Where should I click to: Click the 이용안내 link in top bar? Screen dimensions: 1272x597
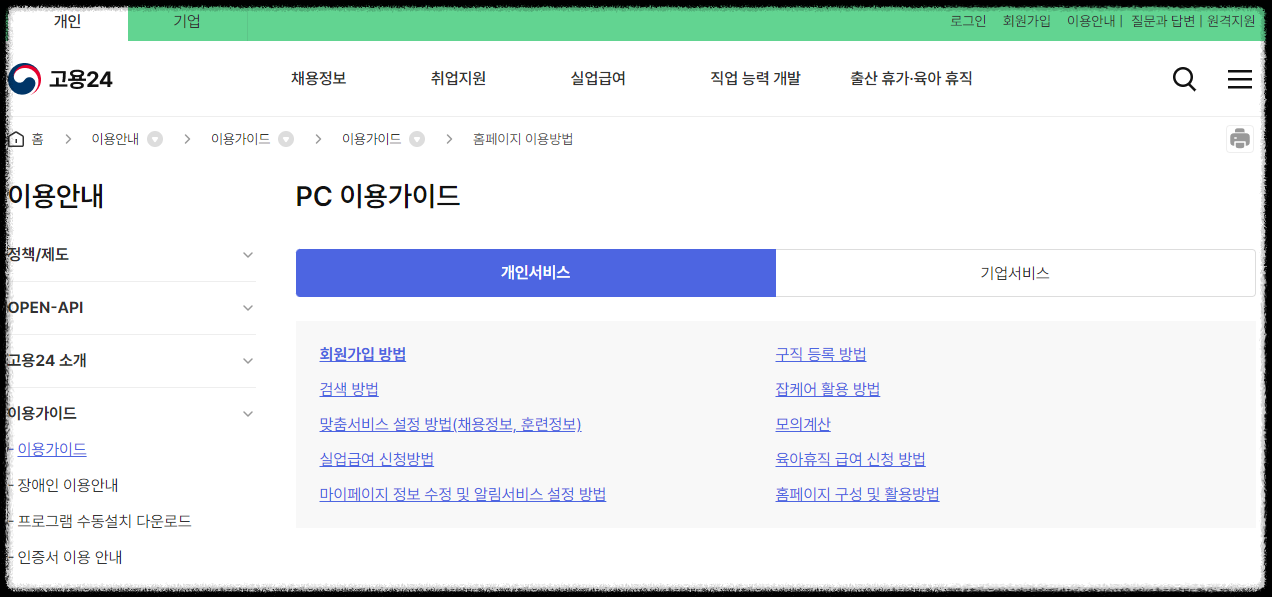click(1091, 21)
